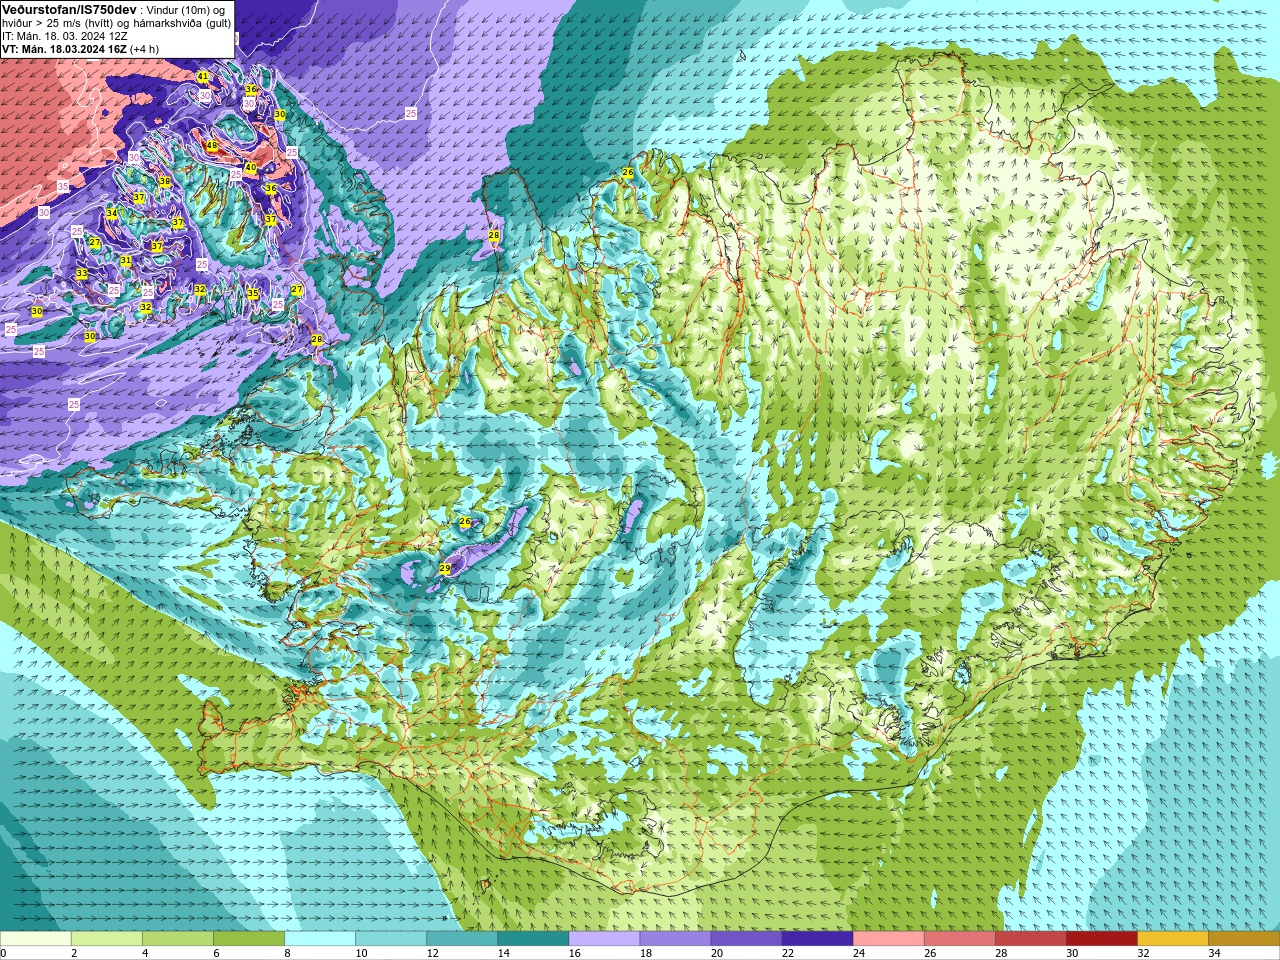
Task: Click the legend value 12 label
Action: pos(432,953)
